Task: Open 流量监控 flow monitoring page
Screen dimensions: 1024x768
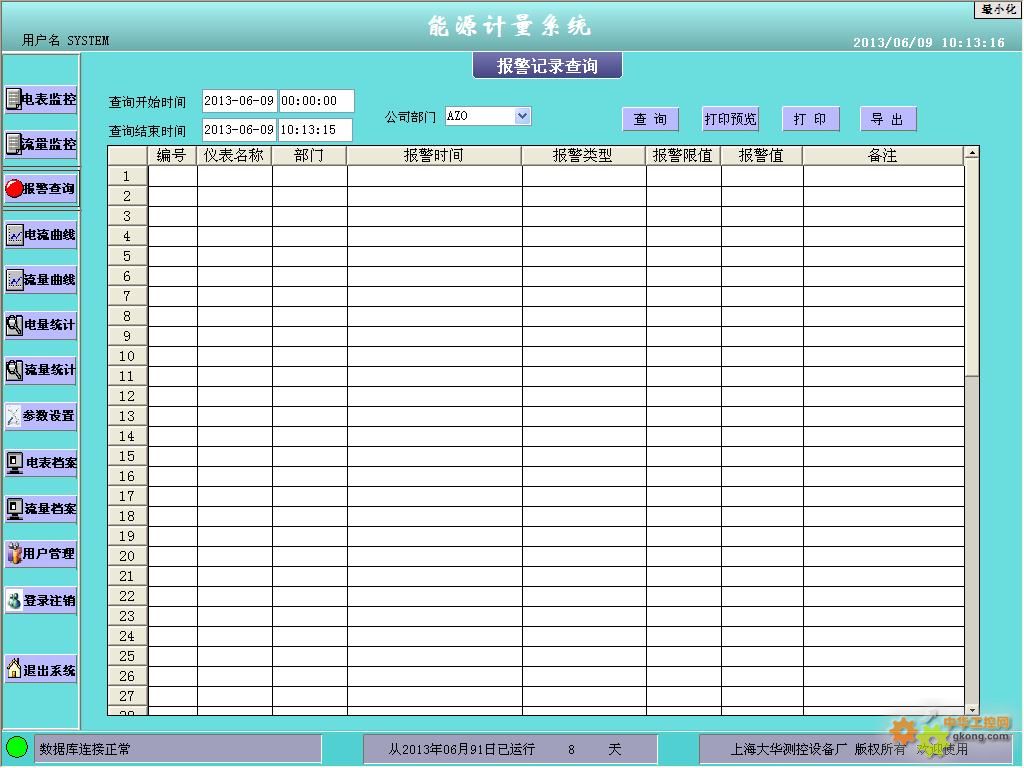Action: point(41,144)
